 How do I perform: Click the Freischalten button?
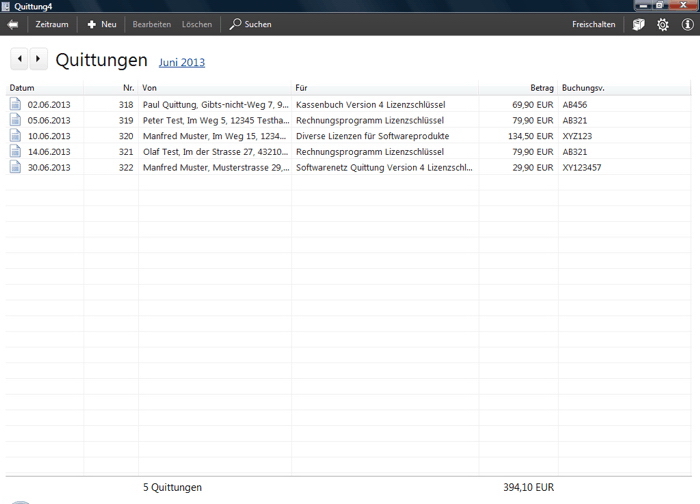[x=593, y=24]
